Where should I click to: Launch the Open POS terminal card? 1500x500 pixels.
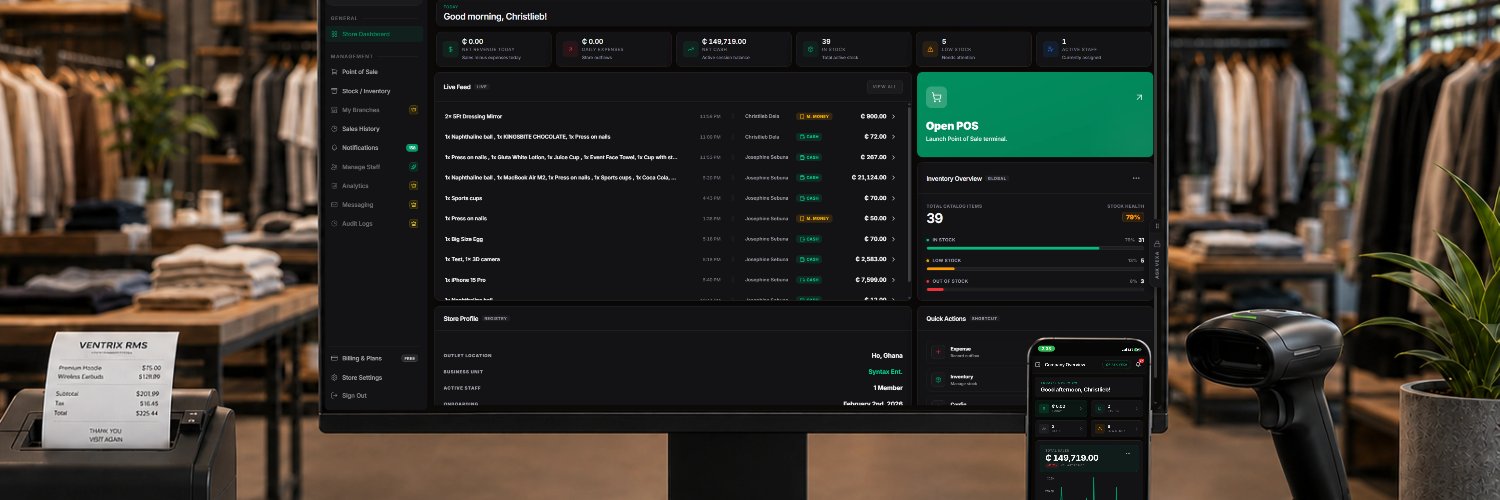tap(1035, 115)
